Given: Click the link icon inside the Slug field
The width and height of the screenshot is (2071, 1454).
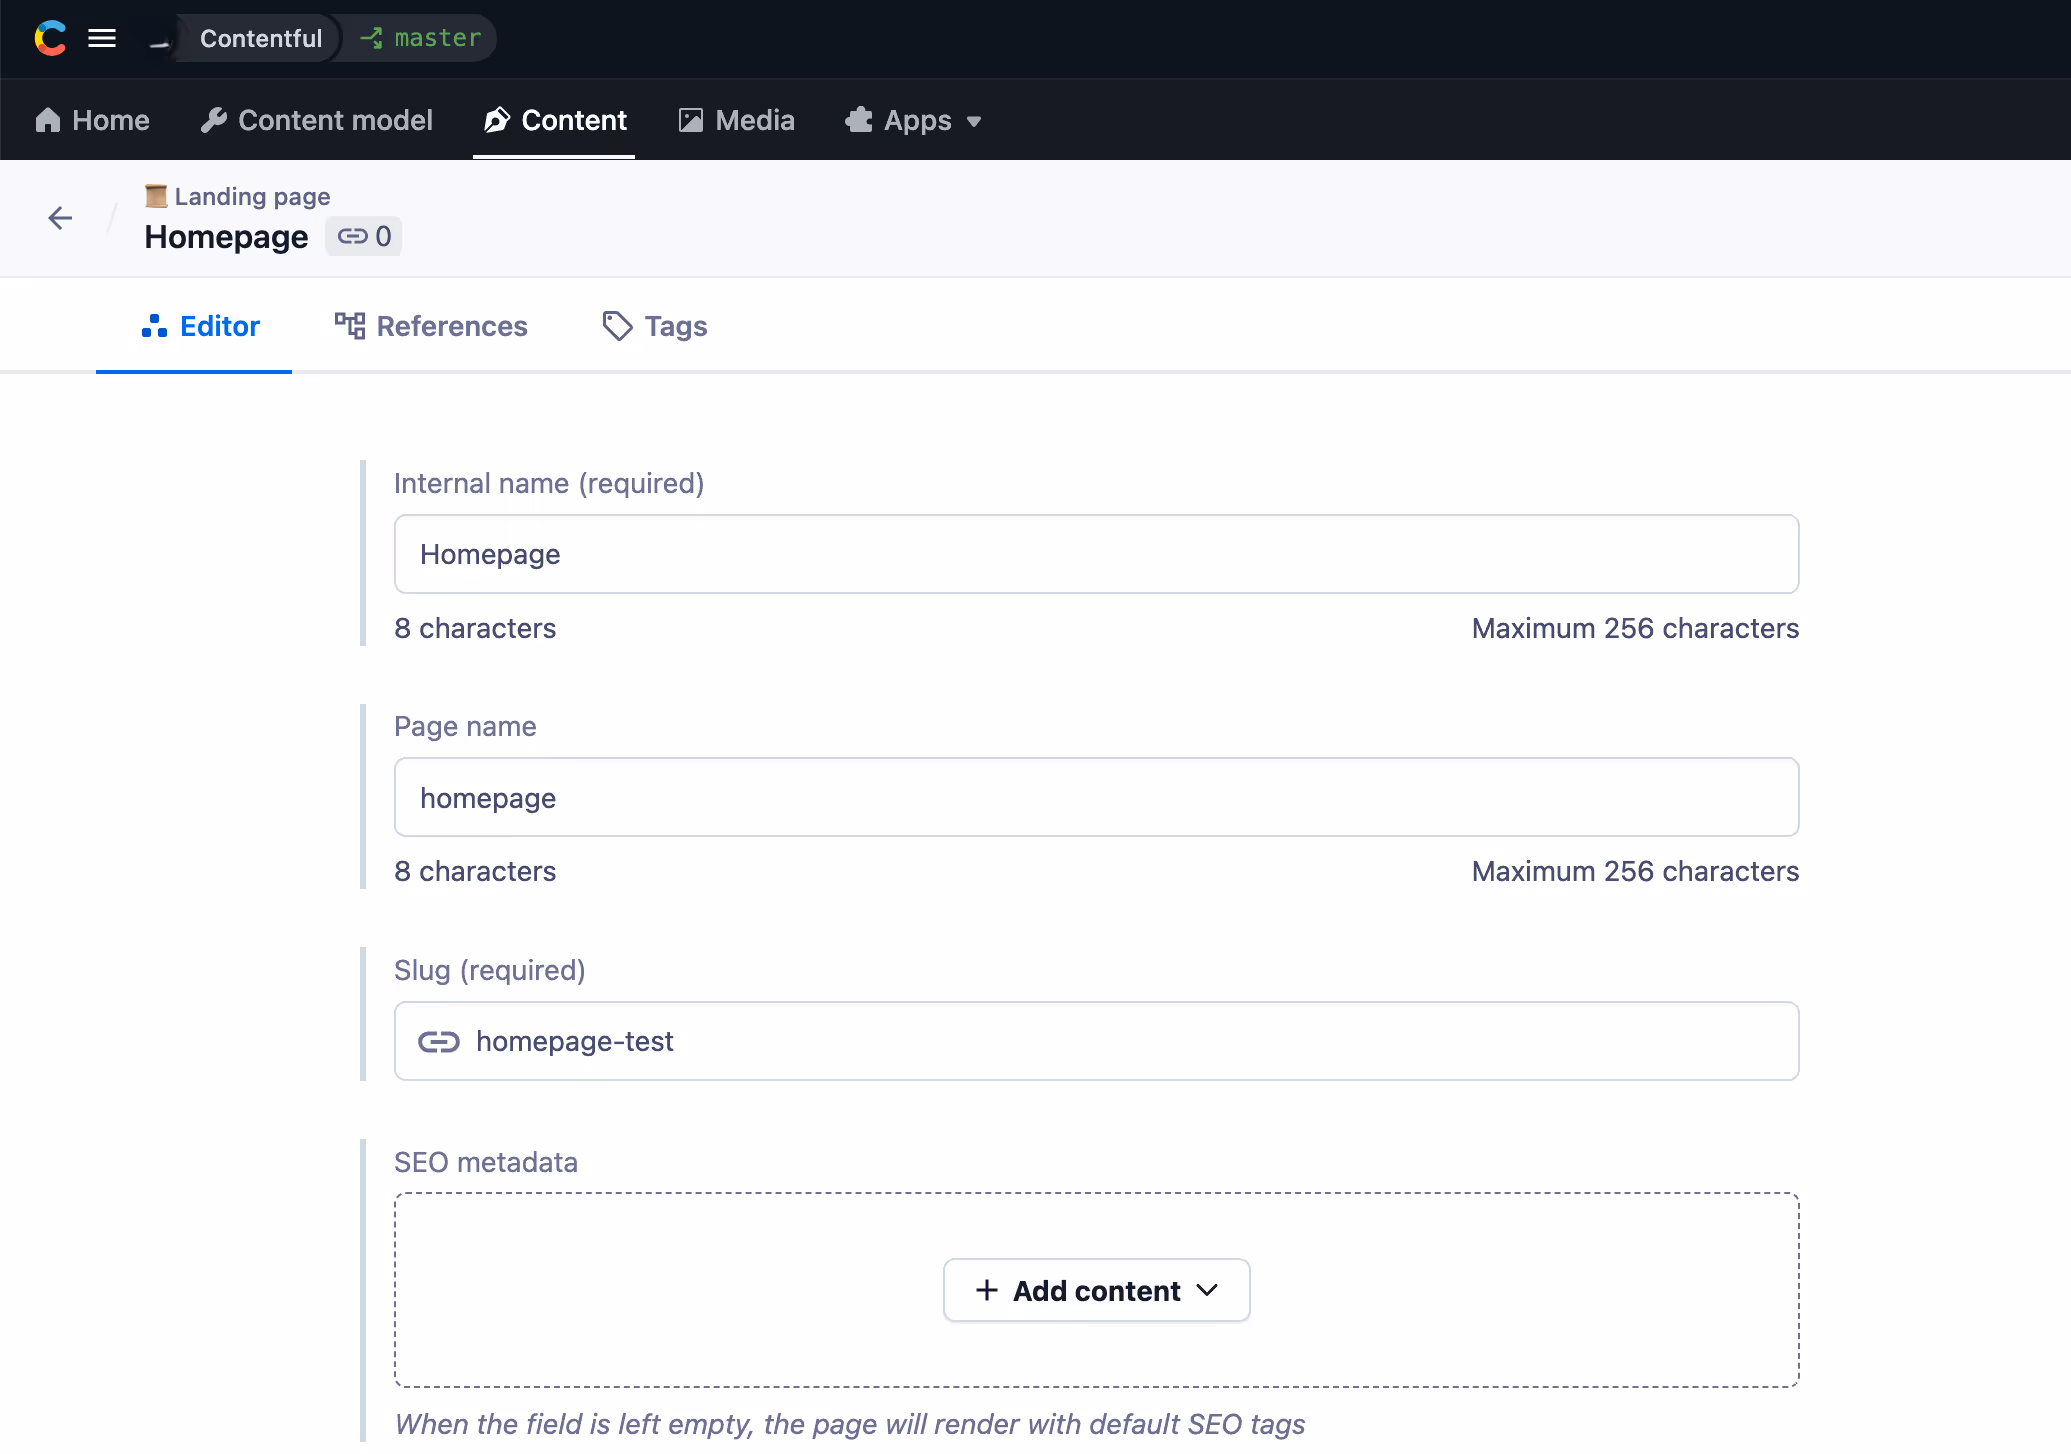Looking at the screenshot, I should (x=440, y=1041).
